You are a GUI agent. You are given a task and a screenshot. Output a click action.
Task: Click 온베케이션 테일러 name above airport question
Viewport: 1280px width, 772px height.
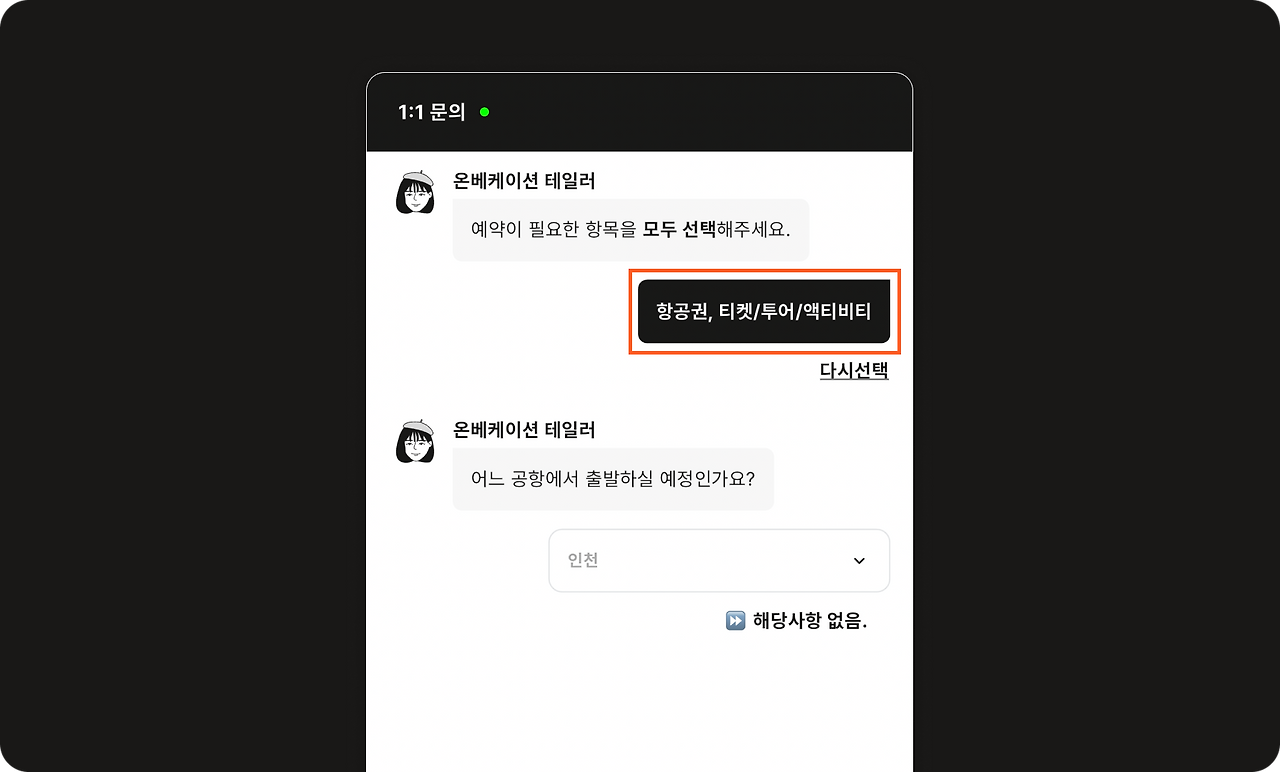click(x=524, y=430)
